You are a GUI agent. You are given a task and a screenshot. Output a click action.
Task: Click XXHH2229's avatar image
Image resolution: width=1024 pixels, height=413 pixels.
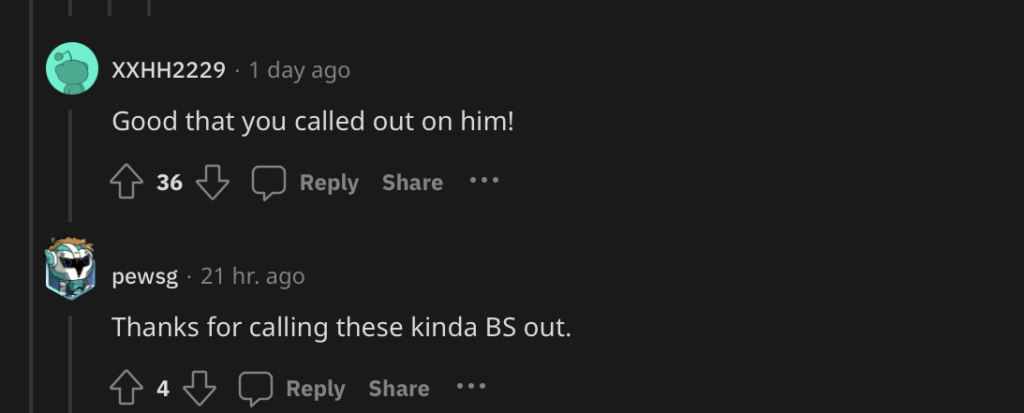click(71, 69)
